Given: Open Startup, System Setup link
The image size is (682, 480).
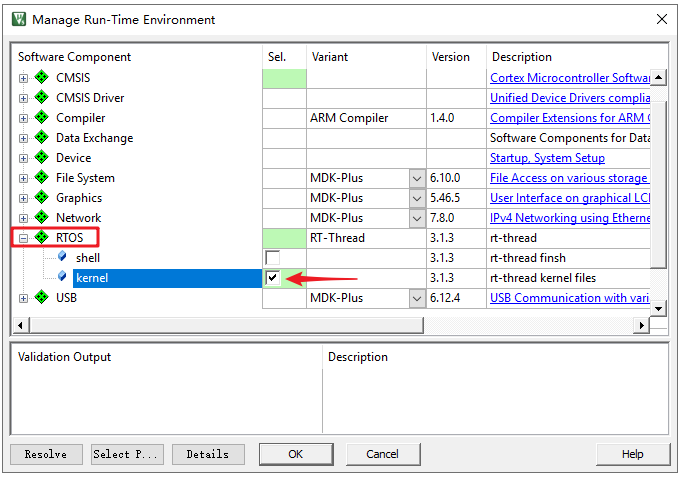Looking at the screenshot, I should click(547, 158).
